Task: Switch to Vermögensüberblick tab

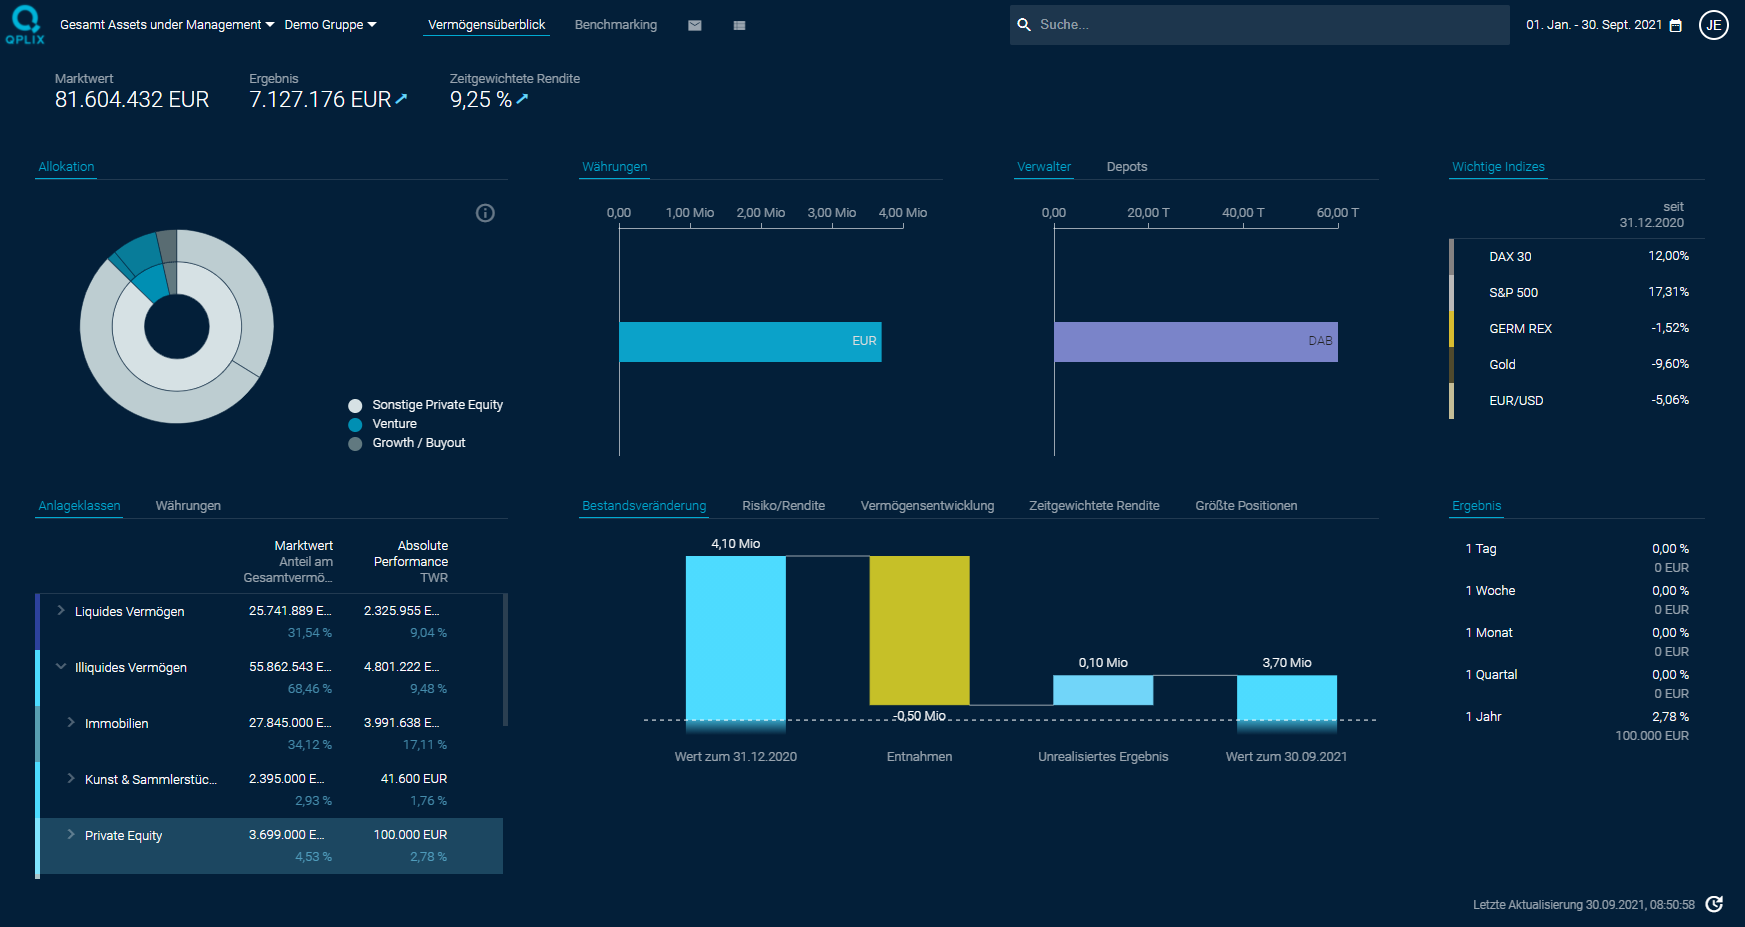Action: pyautogui.click(x=487, y=25)
